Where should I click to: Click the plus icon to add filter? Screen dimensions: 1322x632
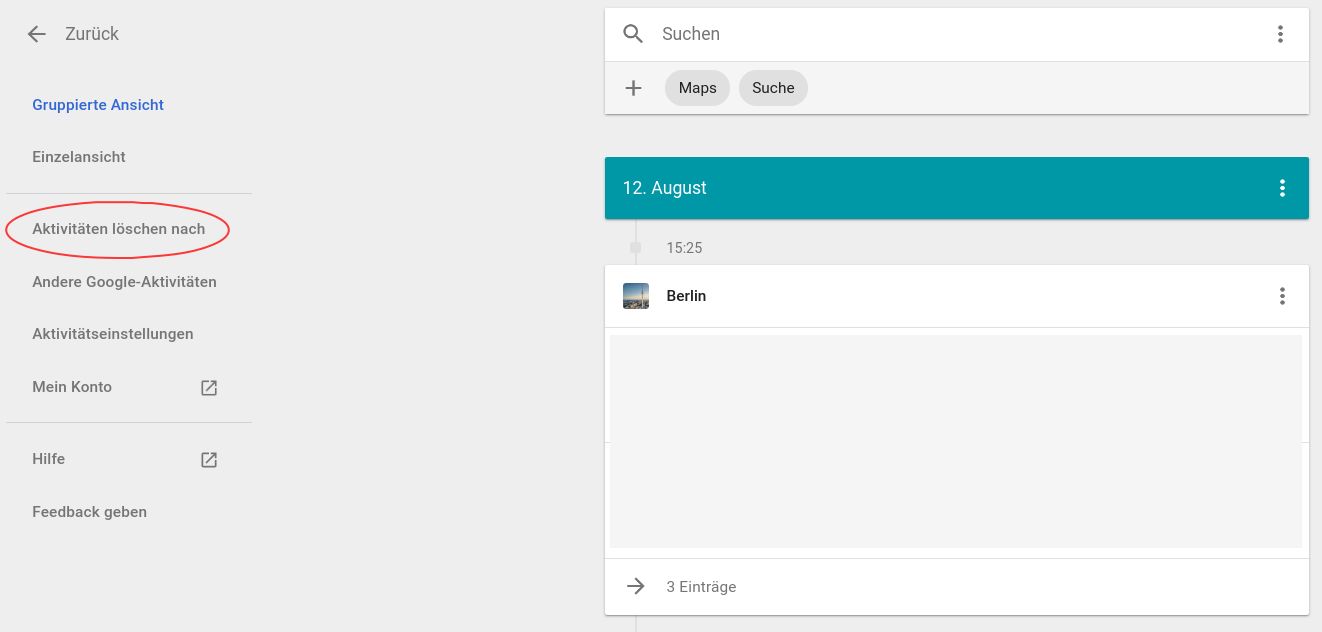point(633,88)
